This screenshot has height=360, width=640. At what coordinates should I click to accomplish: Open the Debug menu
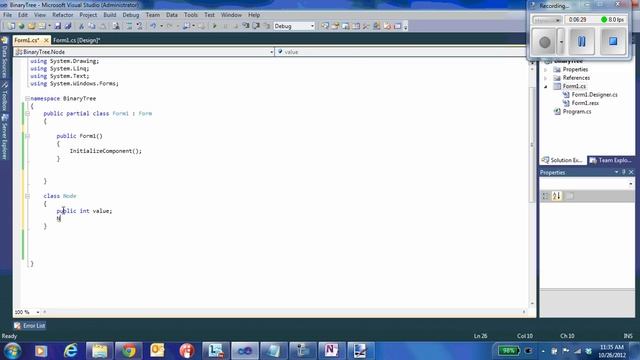point(131,15)
